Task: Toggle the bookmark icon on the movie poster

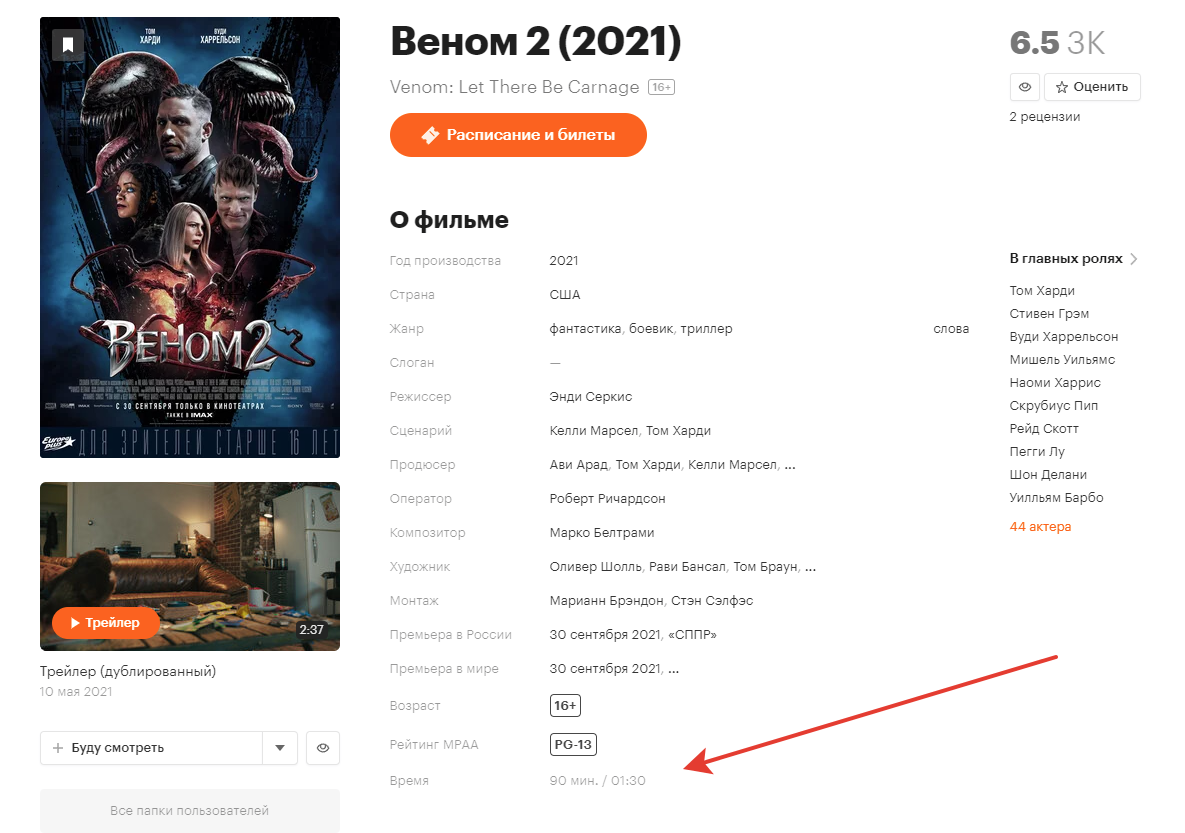Action: 67,45
